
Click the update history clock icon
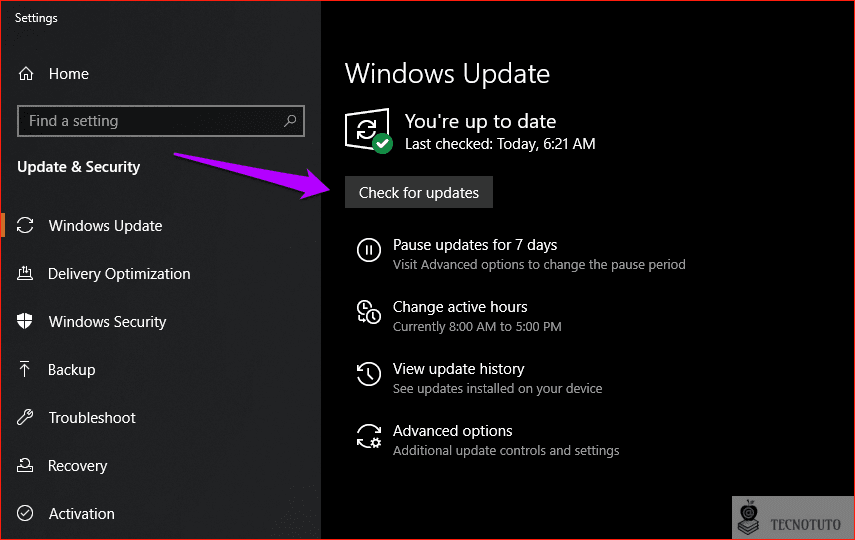369,374
